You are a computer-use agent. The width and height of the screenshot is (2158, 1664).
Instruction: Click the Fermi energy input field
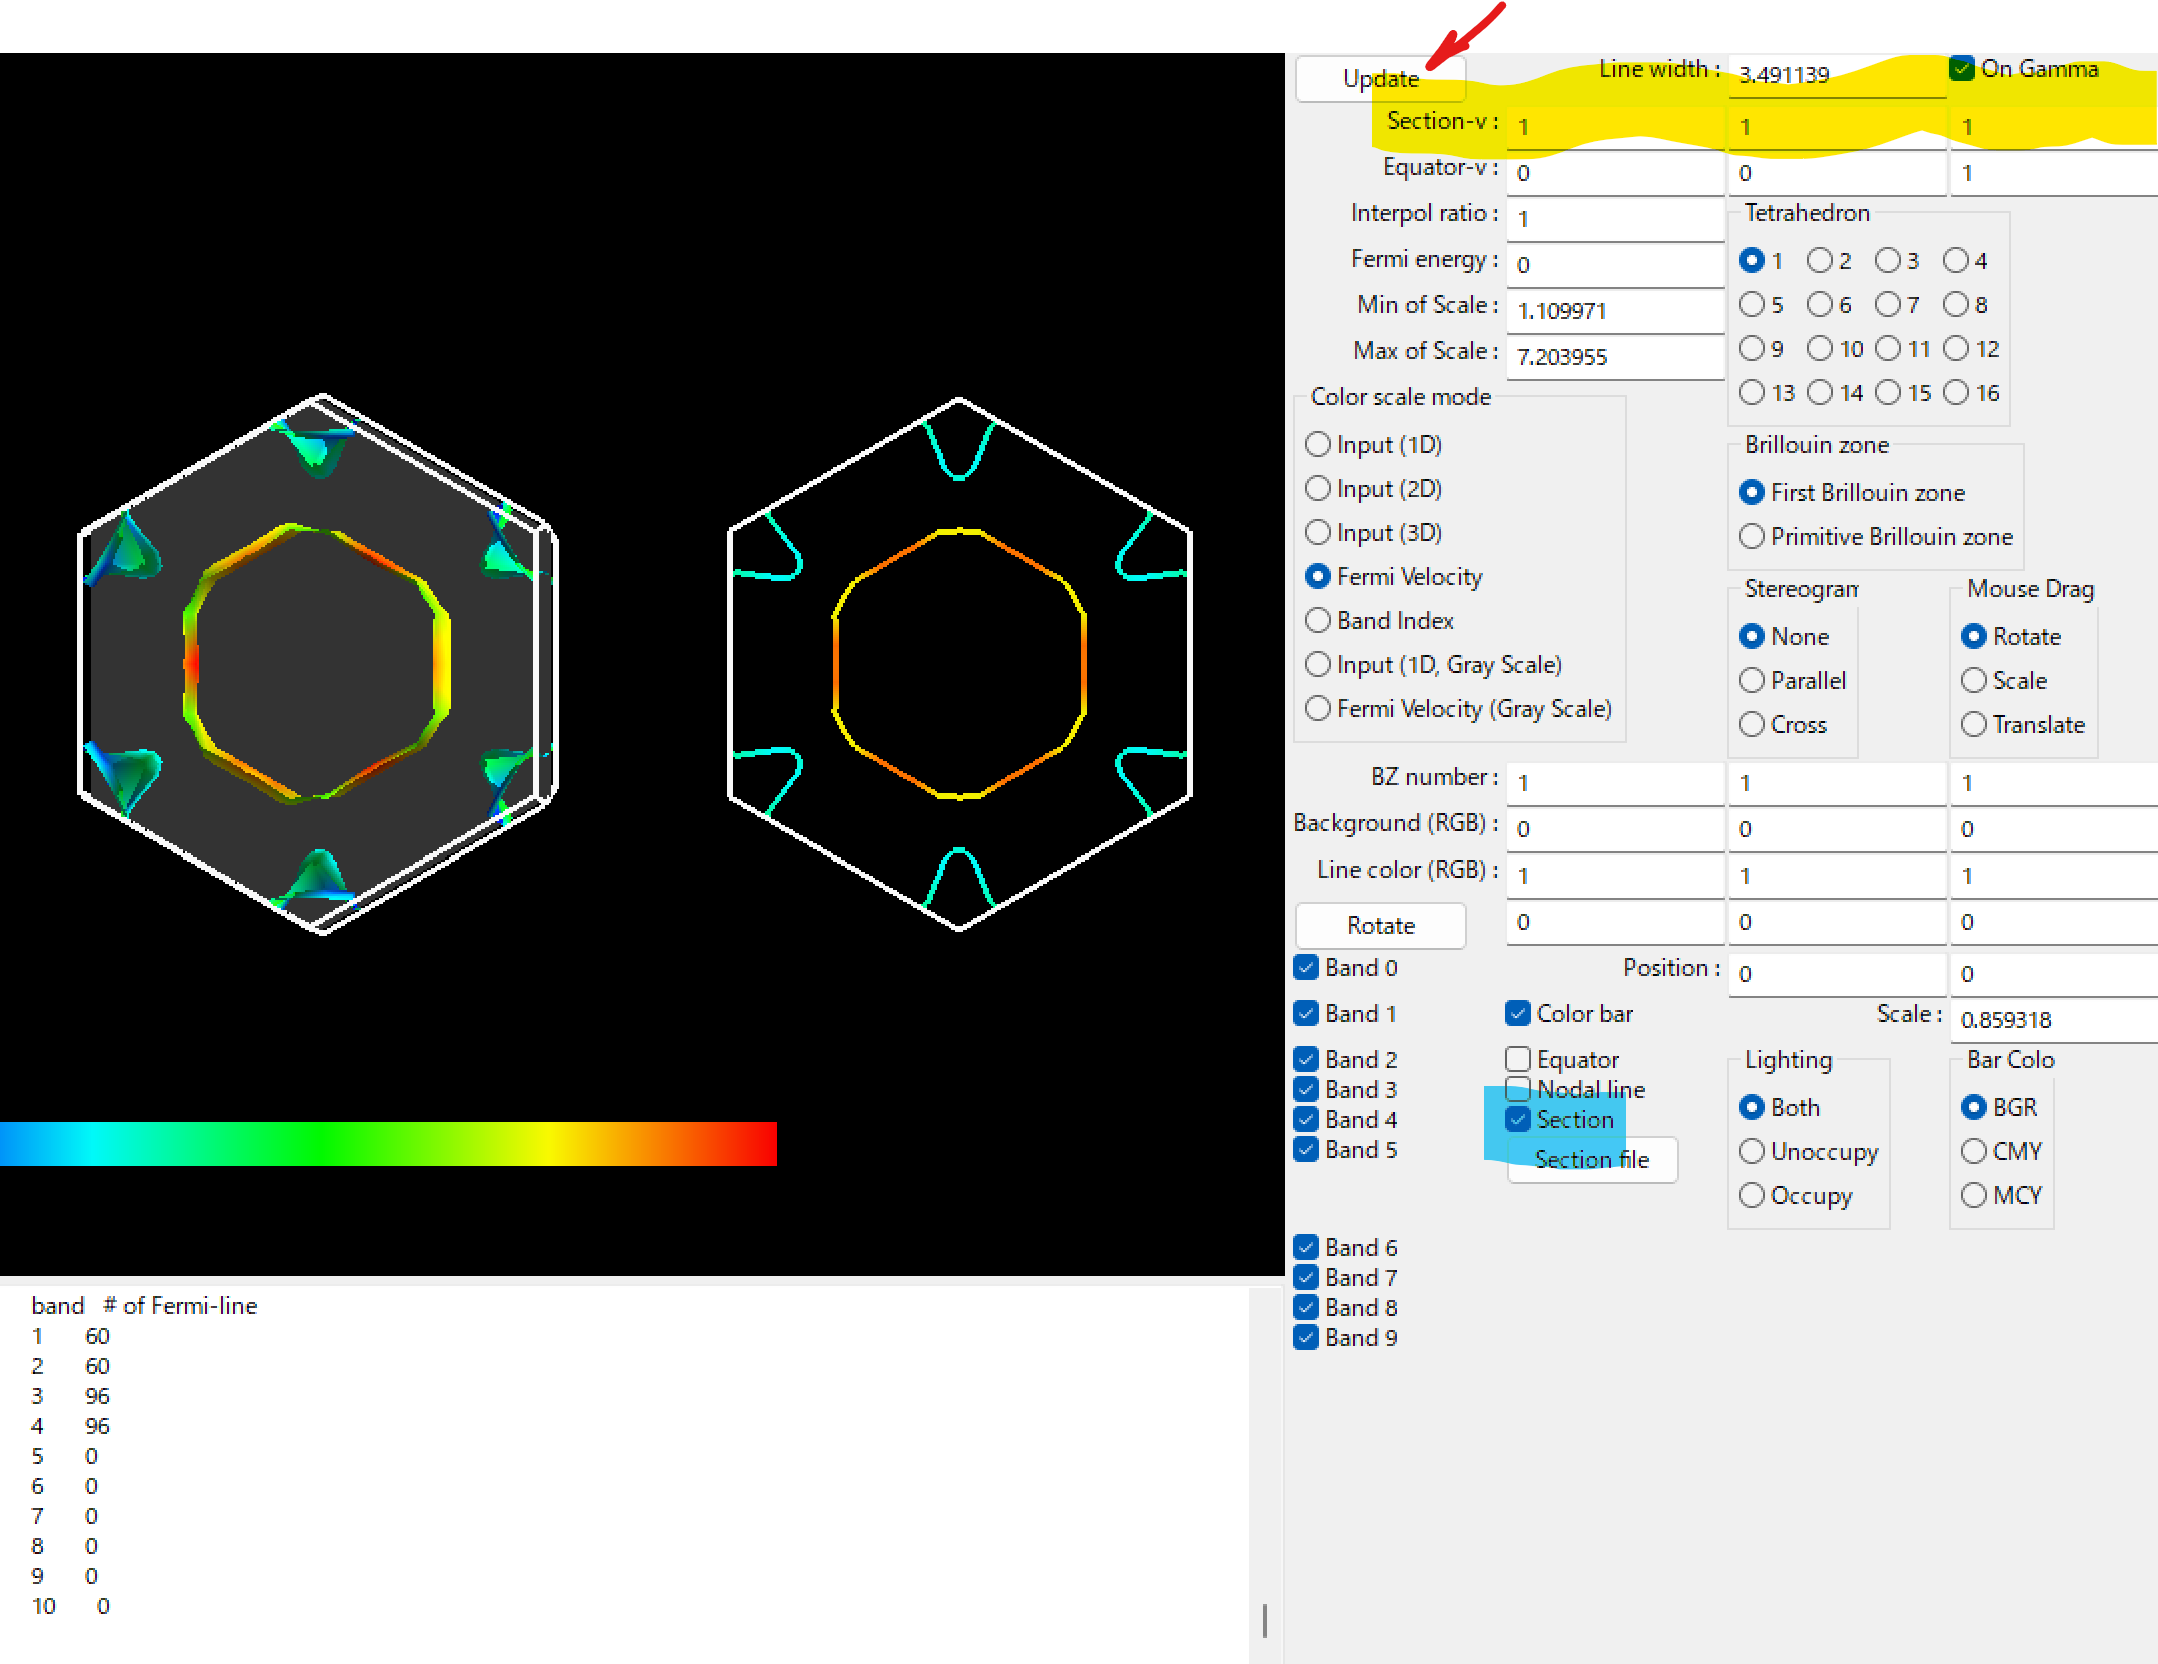pyautogui.click(x=1615, y=265)
